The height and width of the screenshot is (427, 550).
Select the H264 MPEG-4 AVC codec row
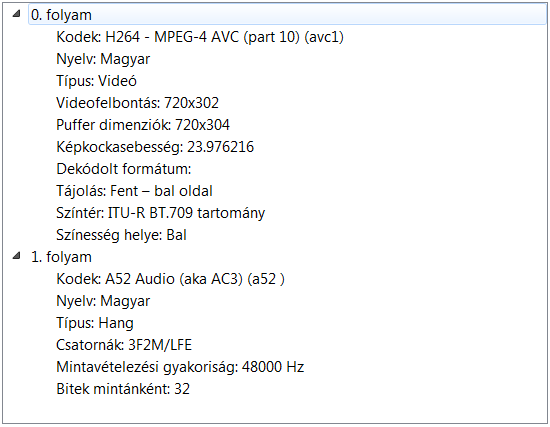click(200, 37)
